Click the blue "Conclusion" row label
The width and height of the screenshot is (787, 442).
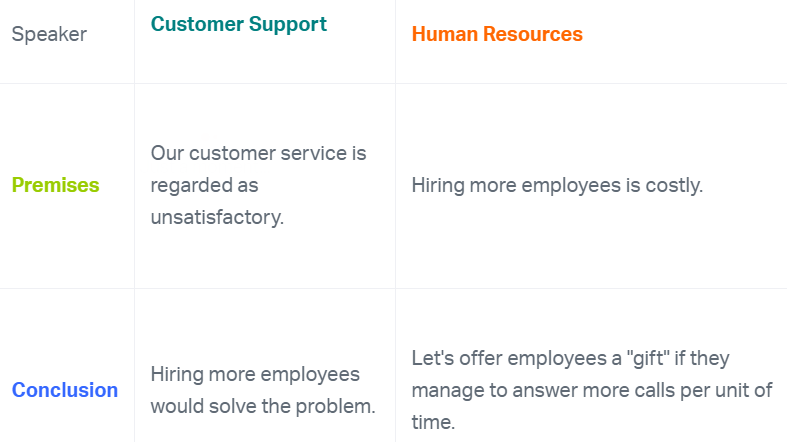(x=65, y=390)
